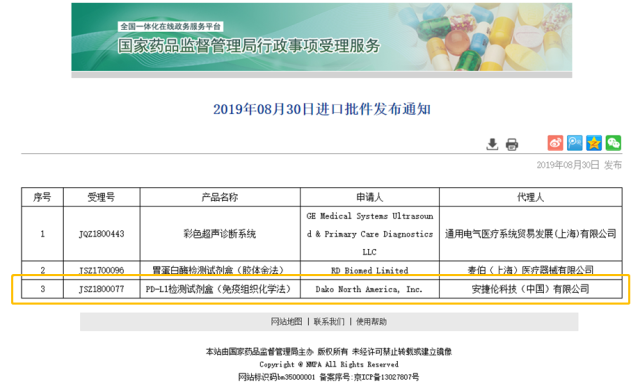
Task: Click the 代理人 column header
Action: [x=531, y=197]
